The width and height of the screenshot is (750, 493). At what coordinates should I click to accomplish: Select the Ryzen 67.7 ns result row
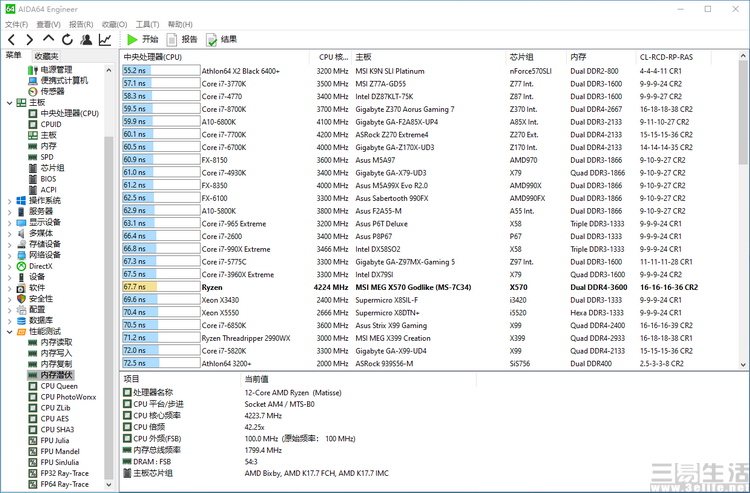[429, 287]
